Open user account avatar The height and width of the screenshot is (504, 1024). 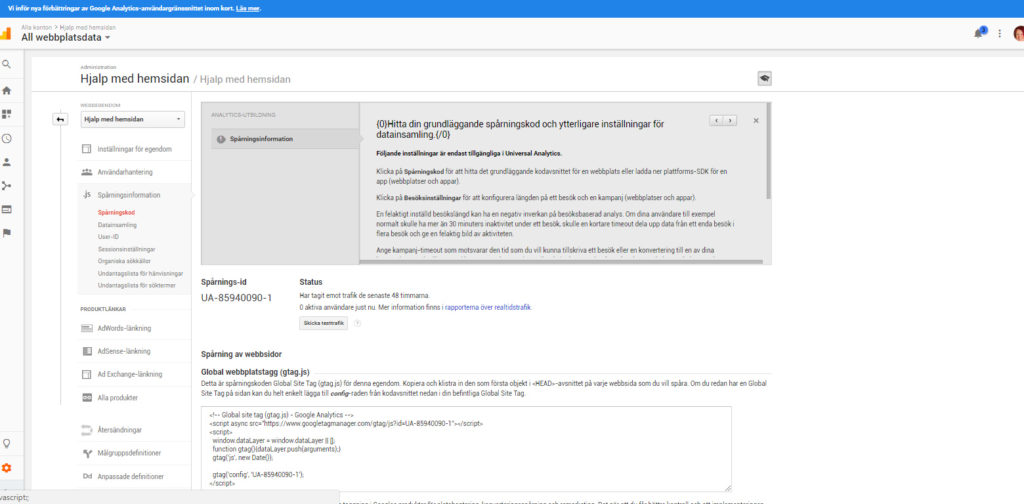[1018, 33]
